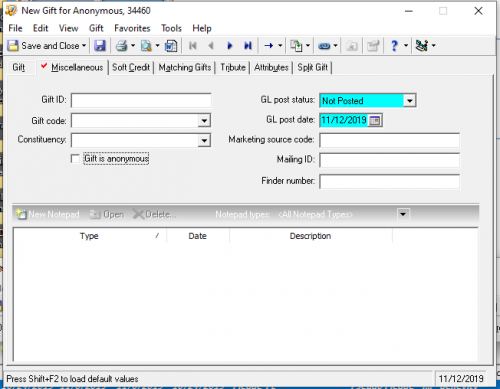Open the Constituency dropdown

[204, 140]
